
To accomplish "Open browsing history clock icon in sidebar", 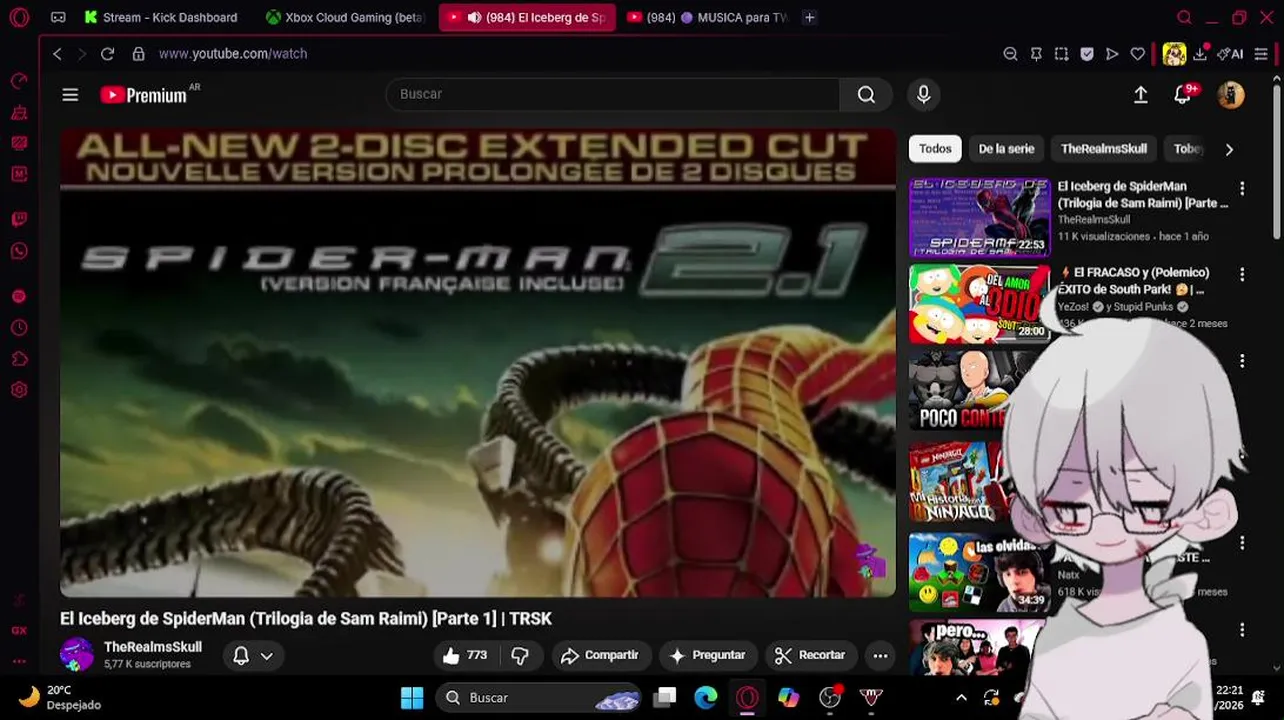I will (19, 328).
